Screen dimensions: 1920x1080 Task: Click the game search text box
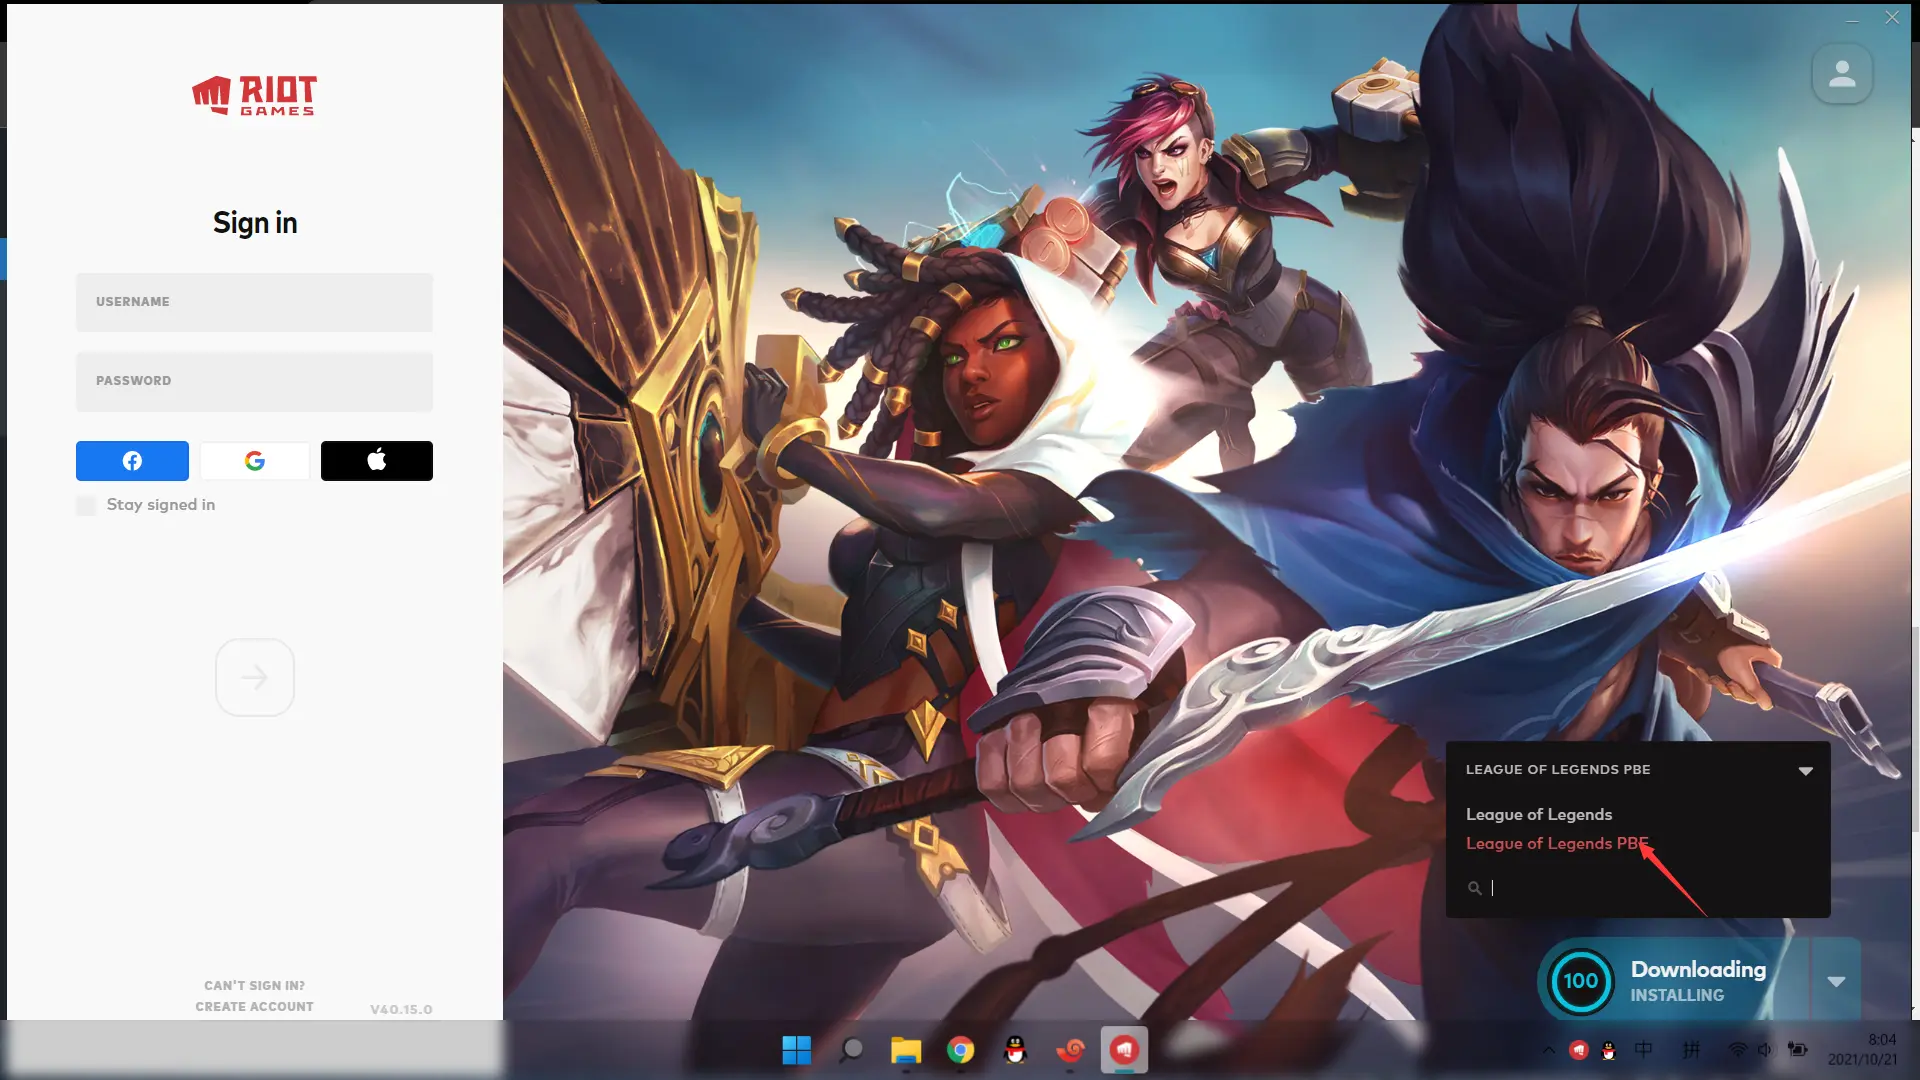click(x=1650, y=888)
